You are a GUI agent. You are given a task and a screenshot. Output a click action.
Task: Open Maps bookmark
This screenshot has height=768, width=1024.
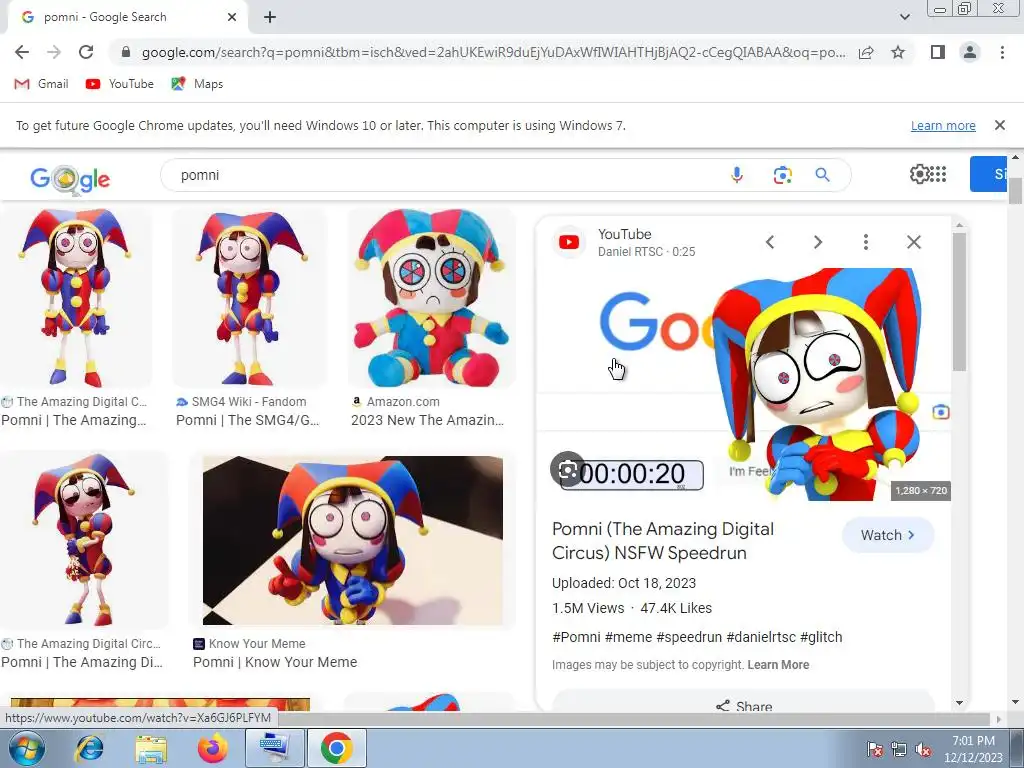197,84
